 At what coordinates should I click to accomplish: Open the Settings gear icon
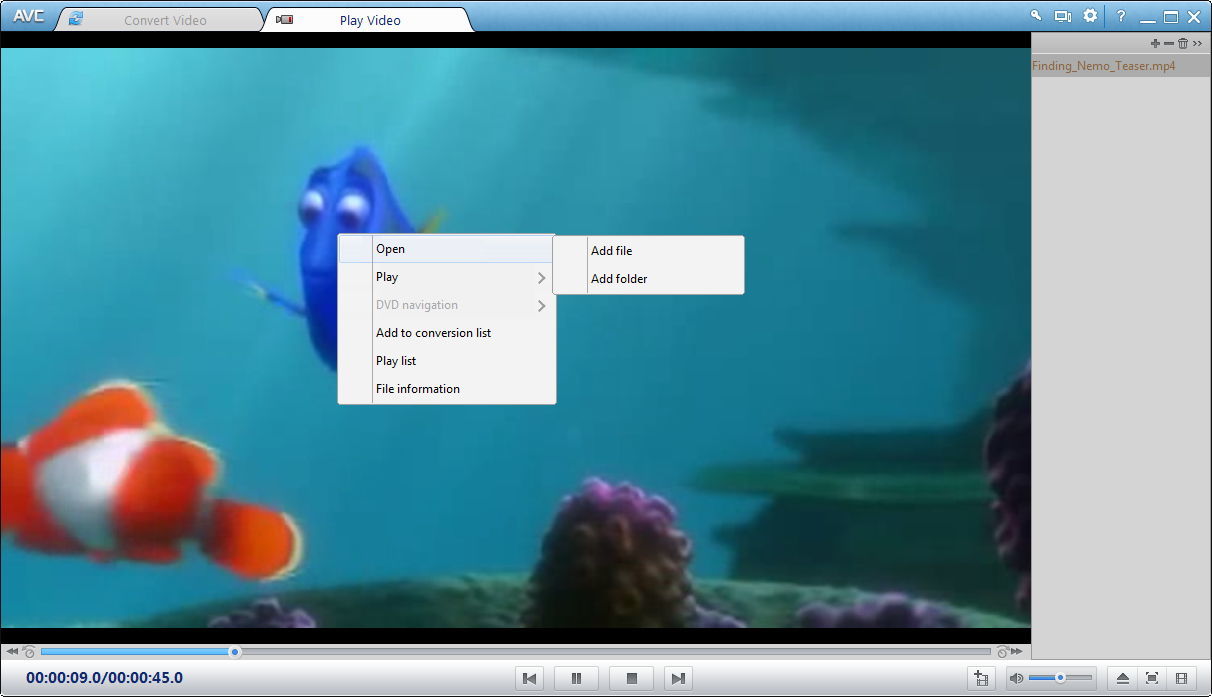pos(1089,16)
